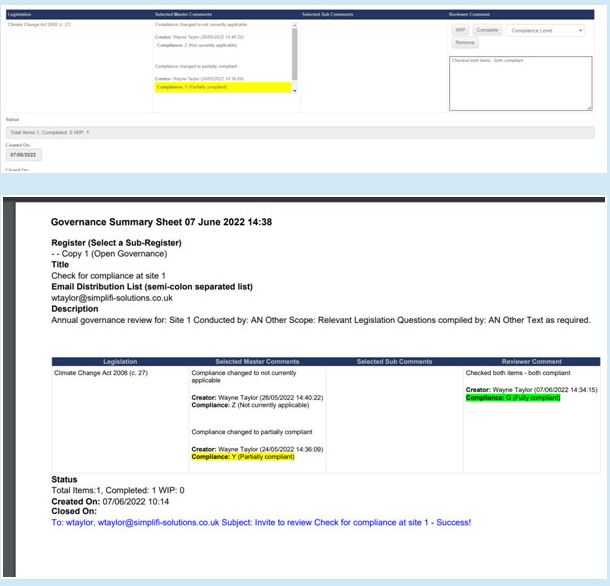Open the Compliance Level dropdown
Image resolution: width=610 pixels, height=586 pixels.
(x=544, y=31)
